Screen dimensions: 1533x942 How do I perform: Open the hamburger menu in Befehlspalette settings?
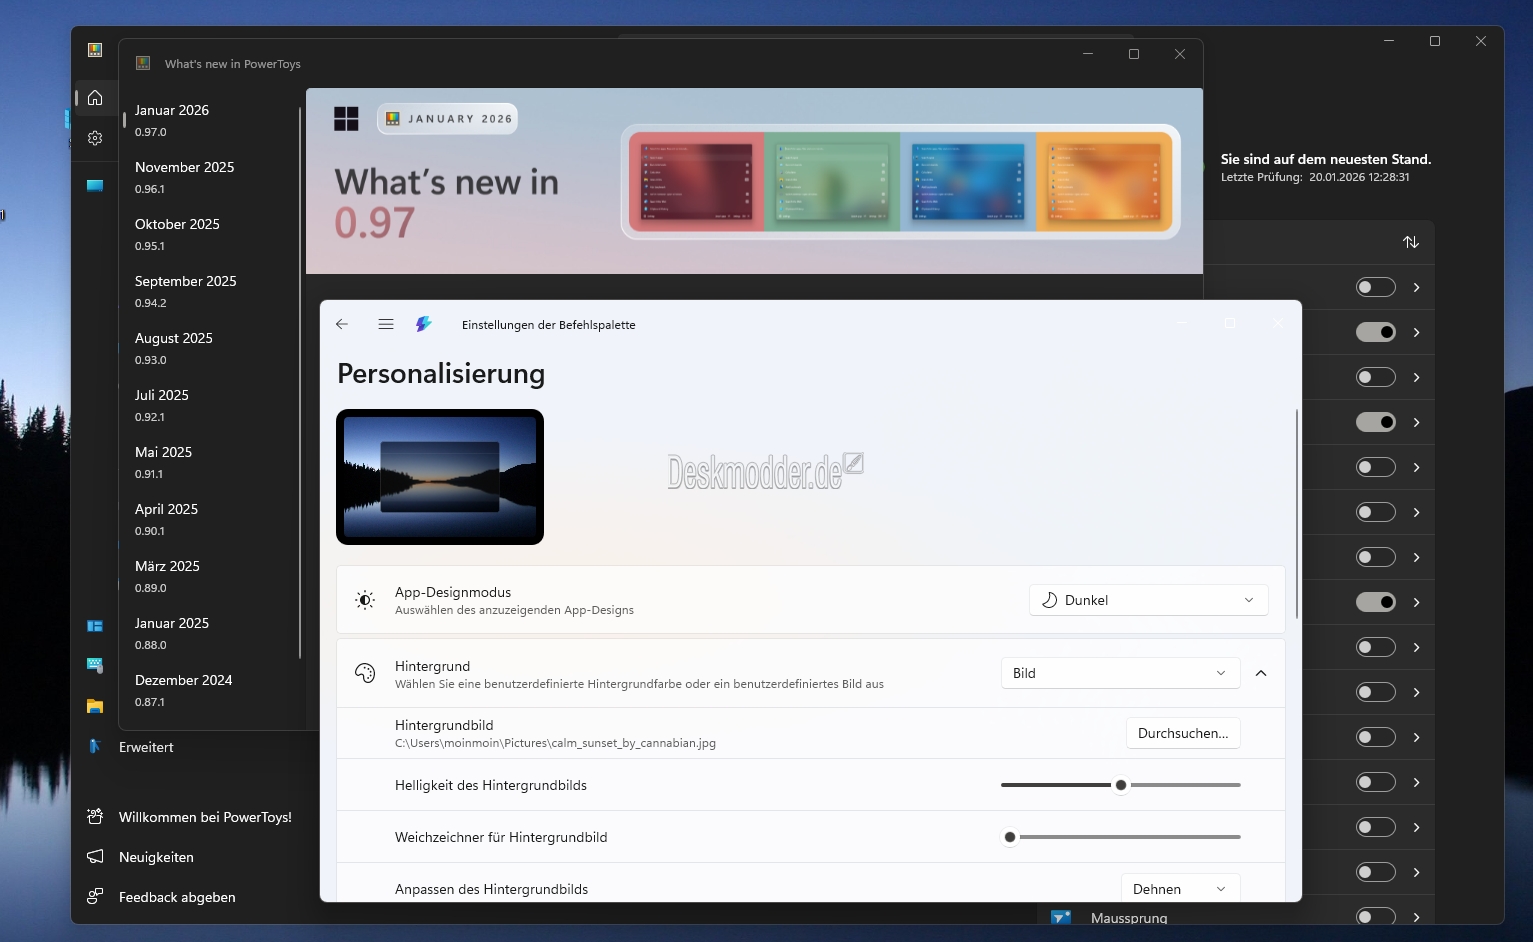click(x=386, y=324)
